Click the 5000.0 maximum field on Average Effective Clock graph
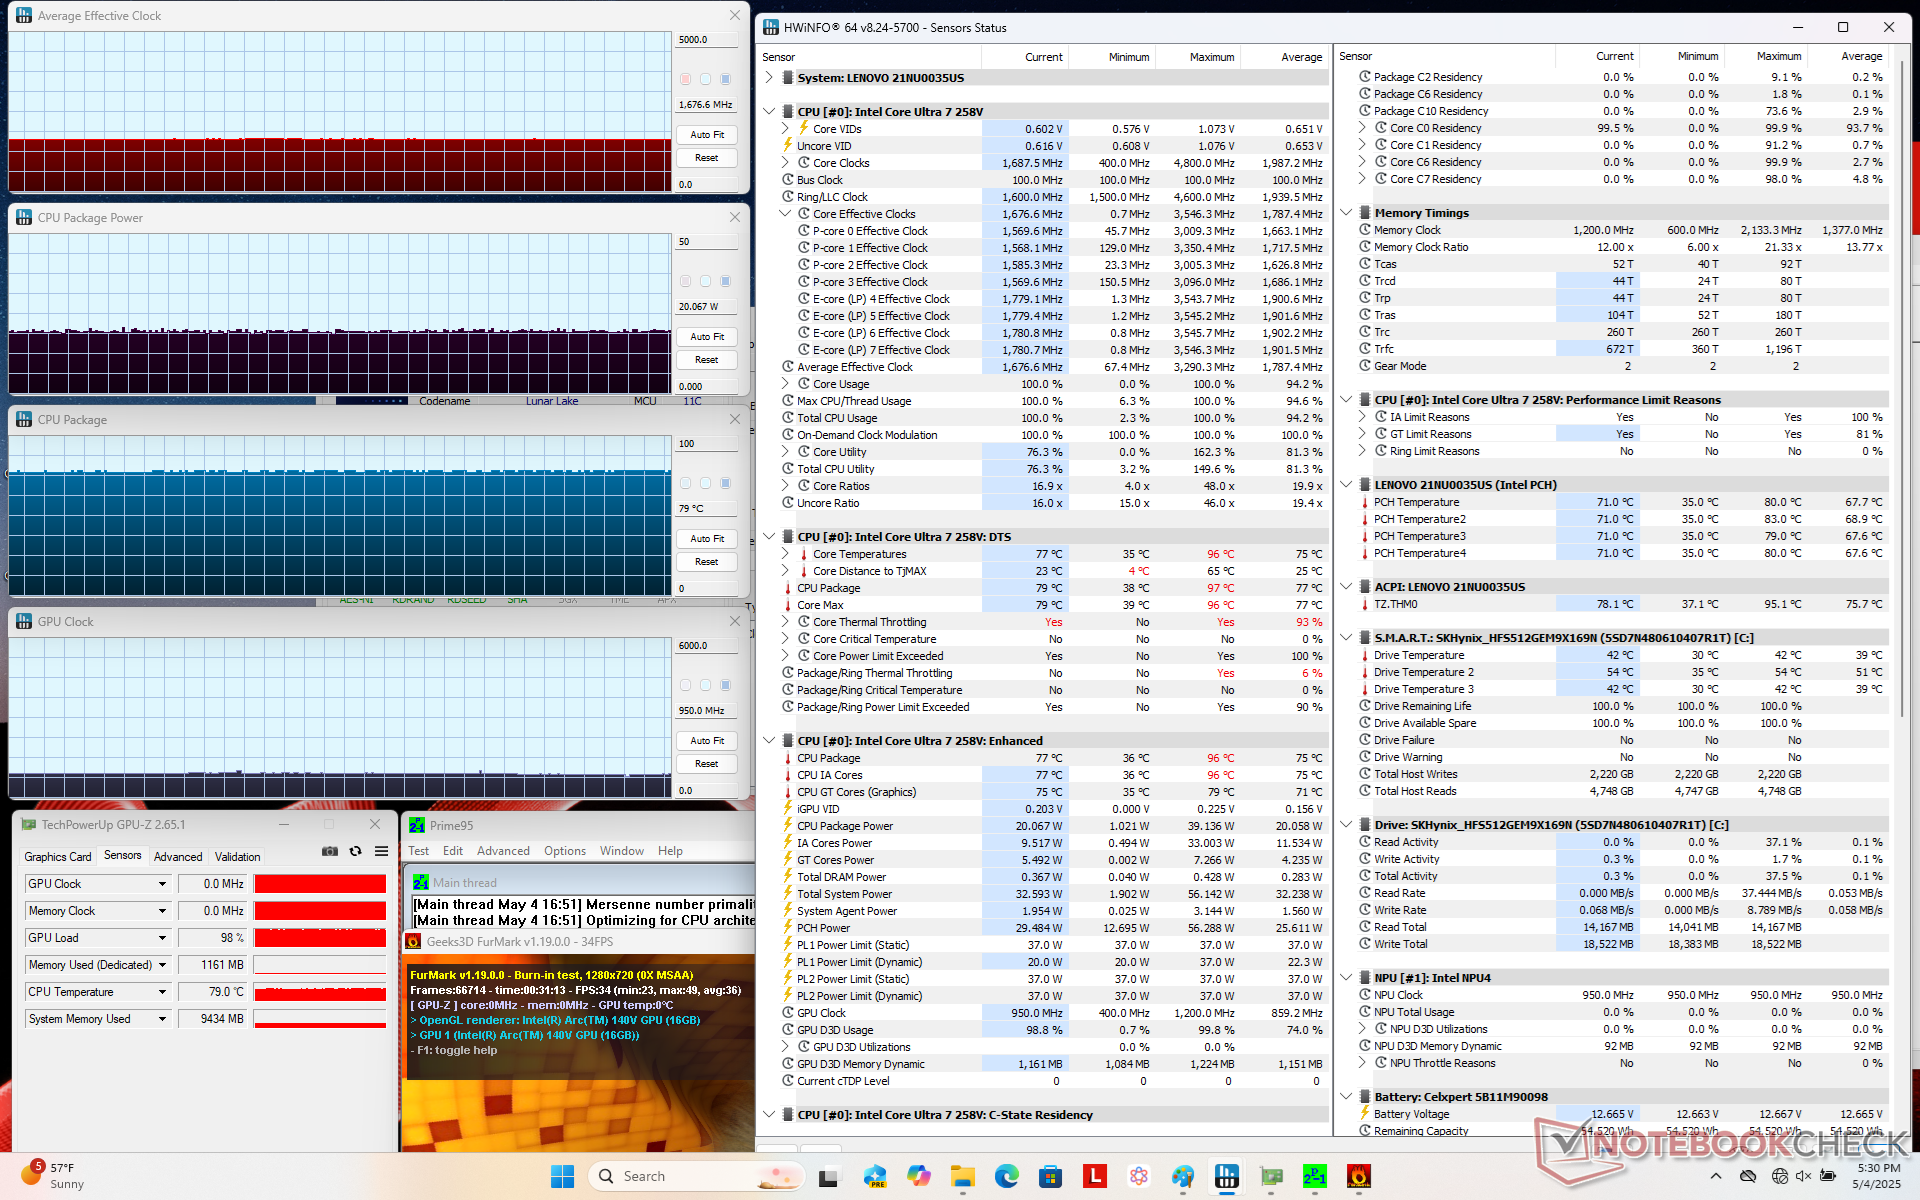Image resolution: width=1920 pixels, height=1200 pixels. (706, 40)
